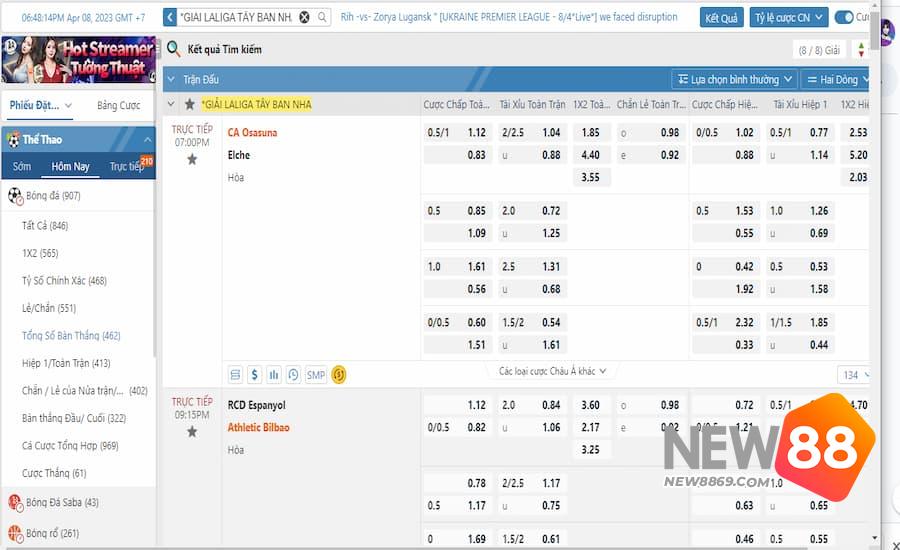Viewport: 900px width, 550px height.
Task: Star the Giải LaLiga Tây Ban Nha league
Action: [x=189, y=104]
